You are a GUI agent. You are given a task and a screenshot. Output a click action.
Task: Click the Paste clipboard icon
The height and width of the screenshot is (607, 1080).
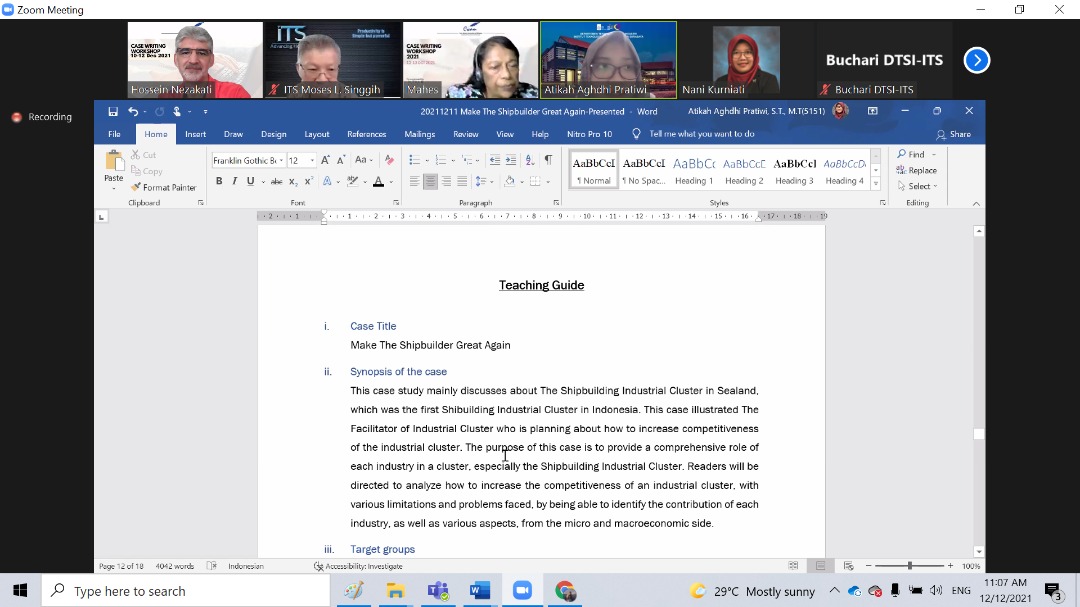point(114,161)
